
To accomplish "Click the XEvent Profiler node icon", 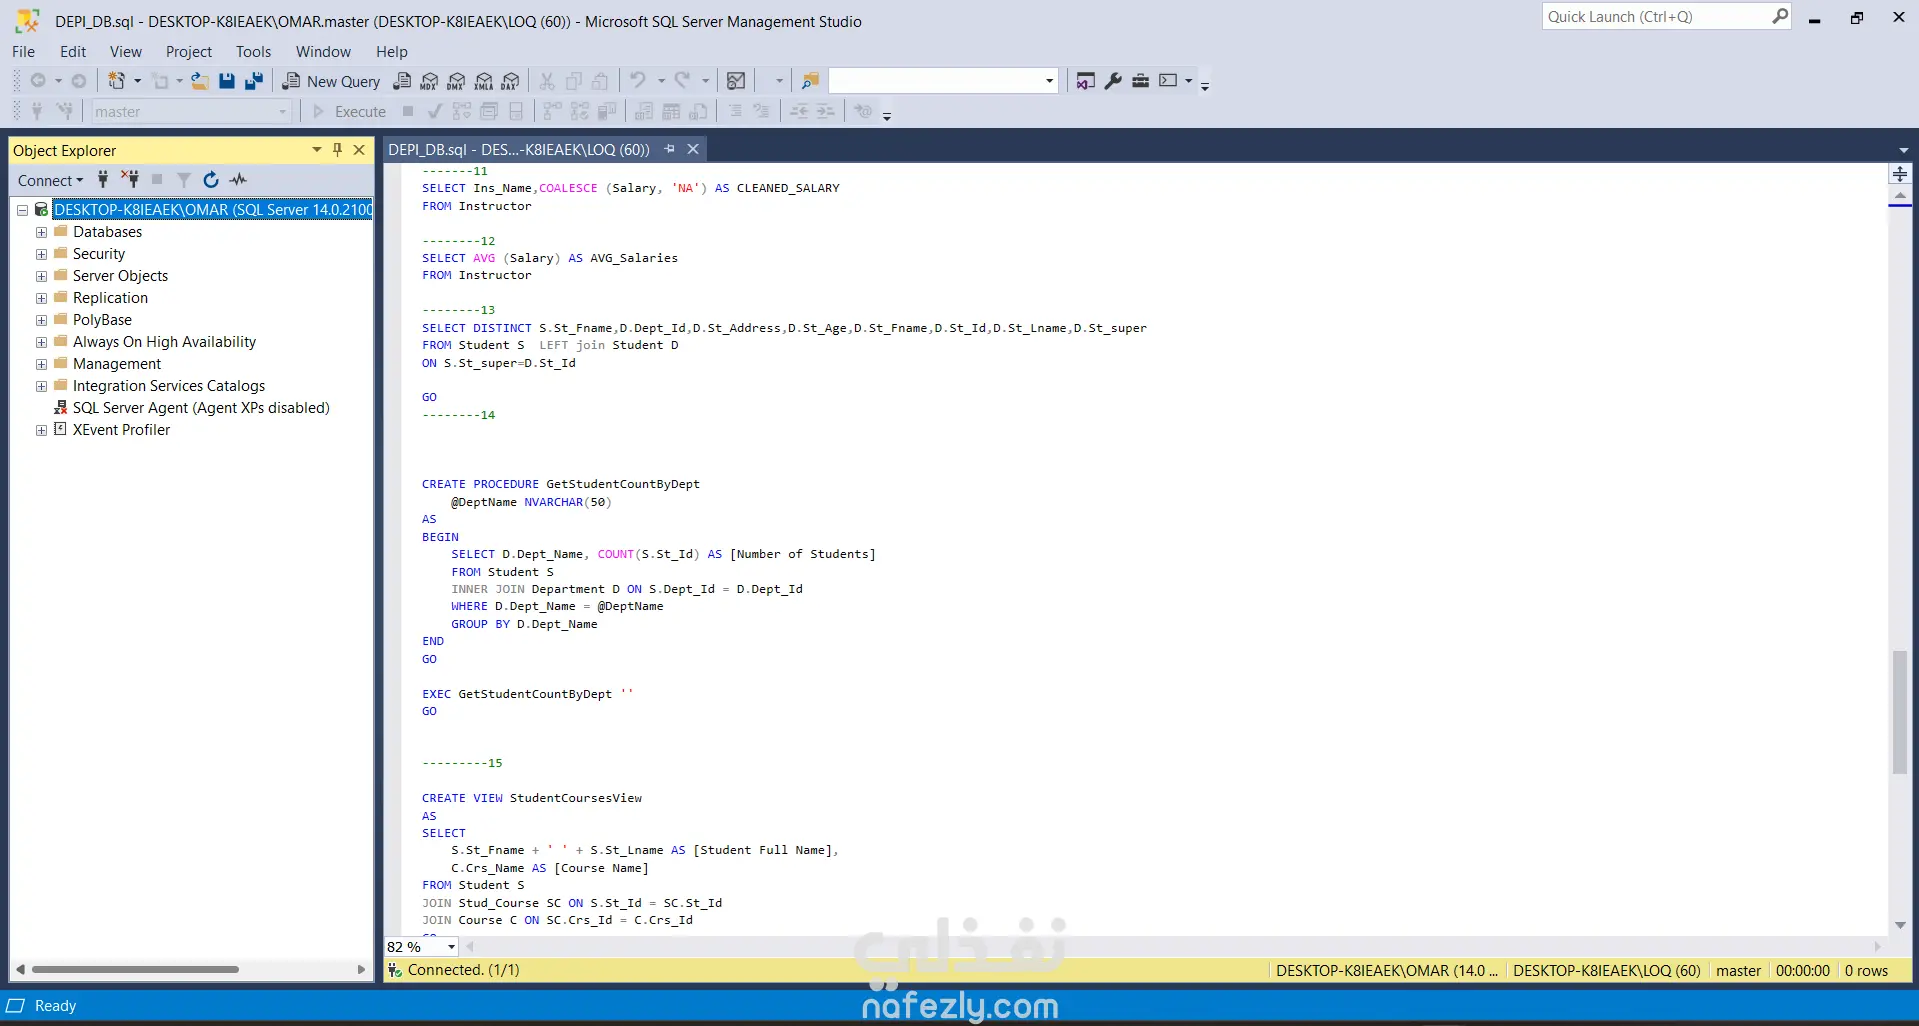I will coord(60,430).
